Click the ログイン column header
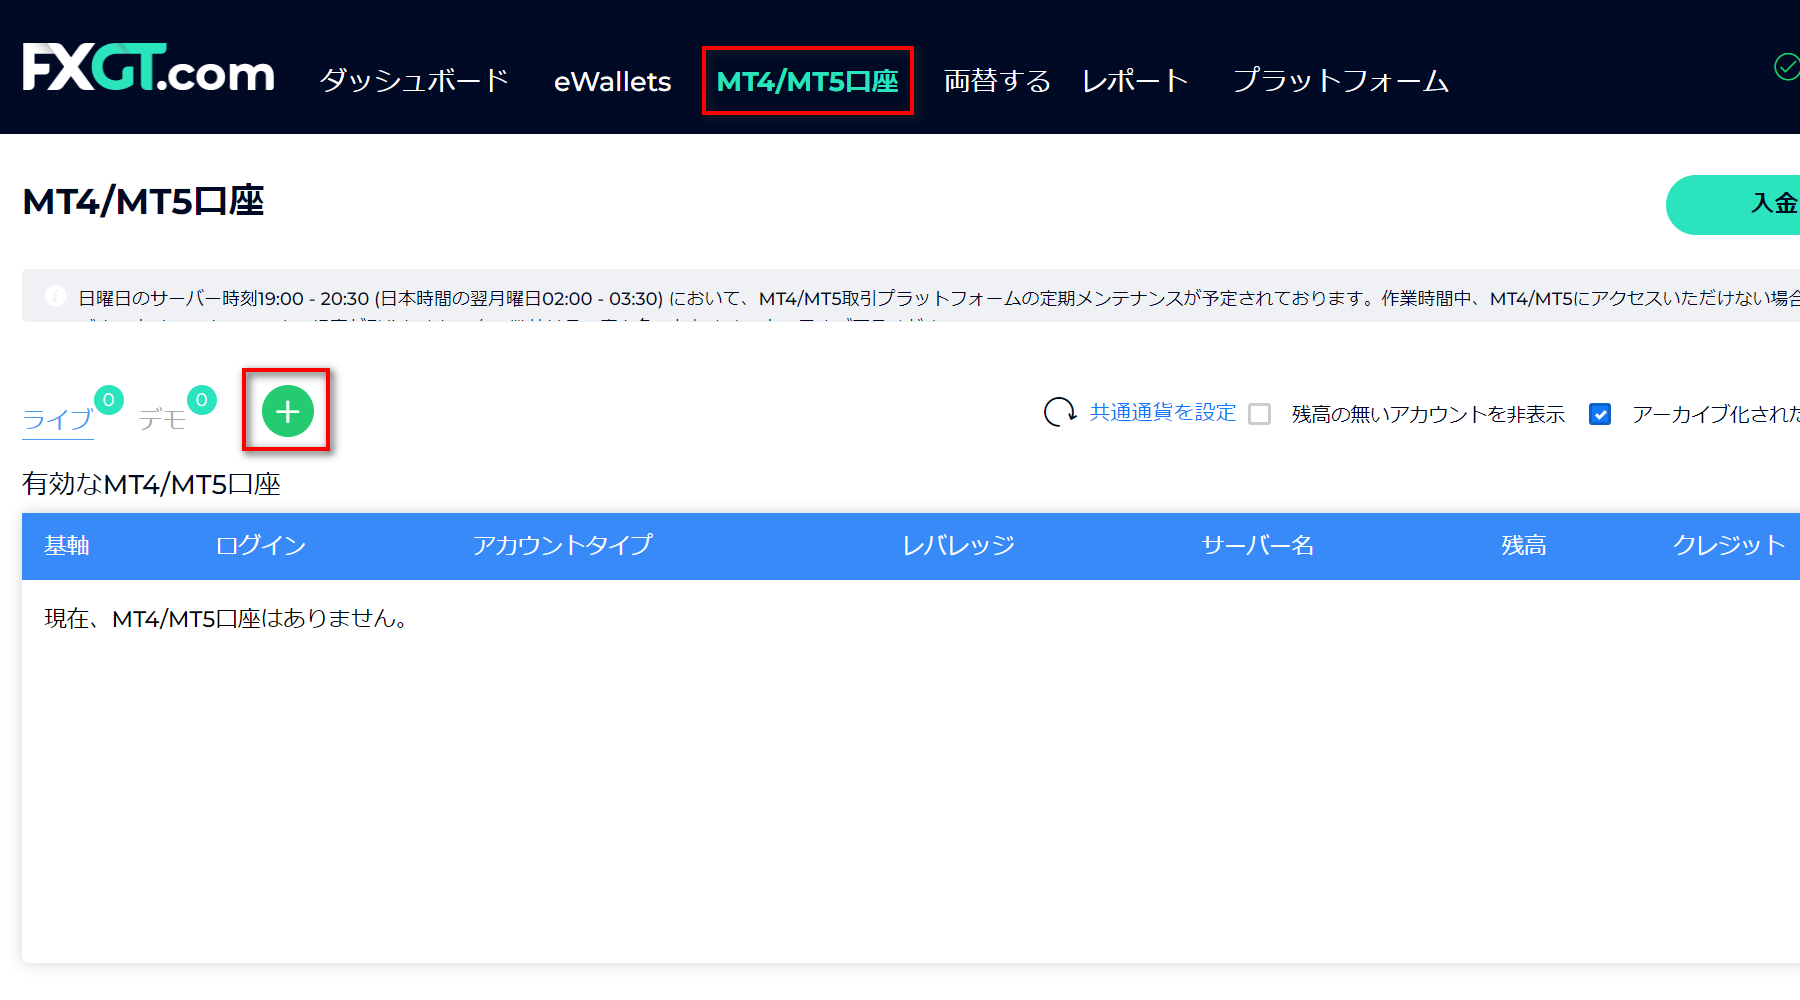Image resolution: width=1800 pixels, height=1000 pixels. 261,545
